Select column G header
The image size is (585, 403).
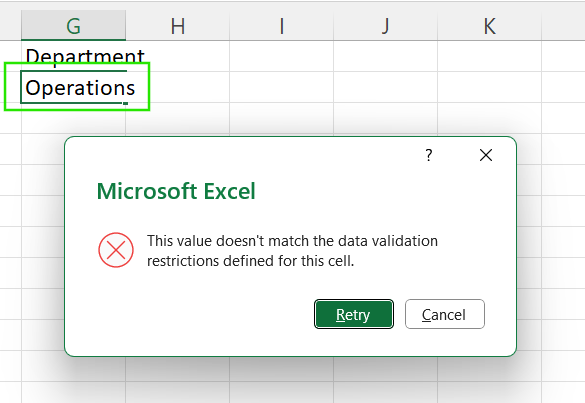pyautogui.click(x=73, y=26)
